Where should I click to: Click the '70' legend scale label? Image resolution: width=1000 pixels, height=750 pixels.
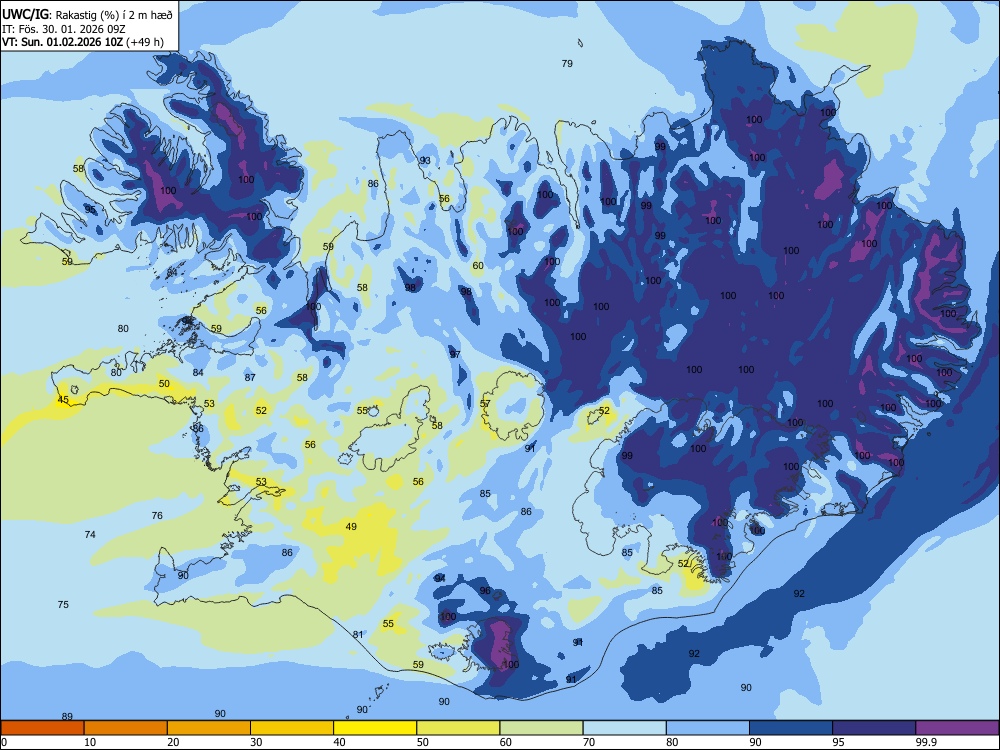pyautogui.click(x=589, y=742)
